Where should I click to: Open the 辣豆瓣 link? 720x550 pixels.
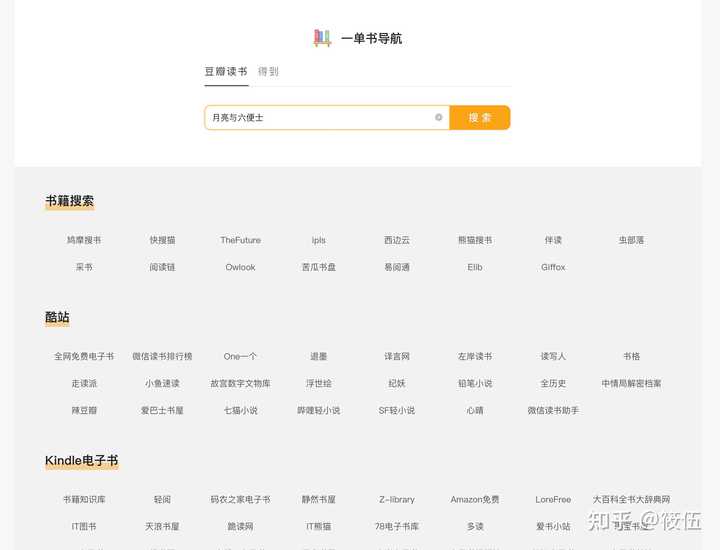[x=84, y=410]
